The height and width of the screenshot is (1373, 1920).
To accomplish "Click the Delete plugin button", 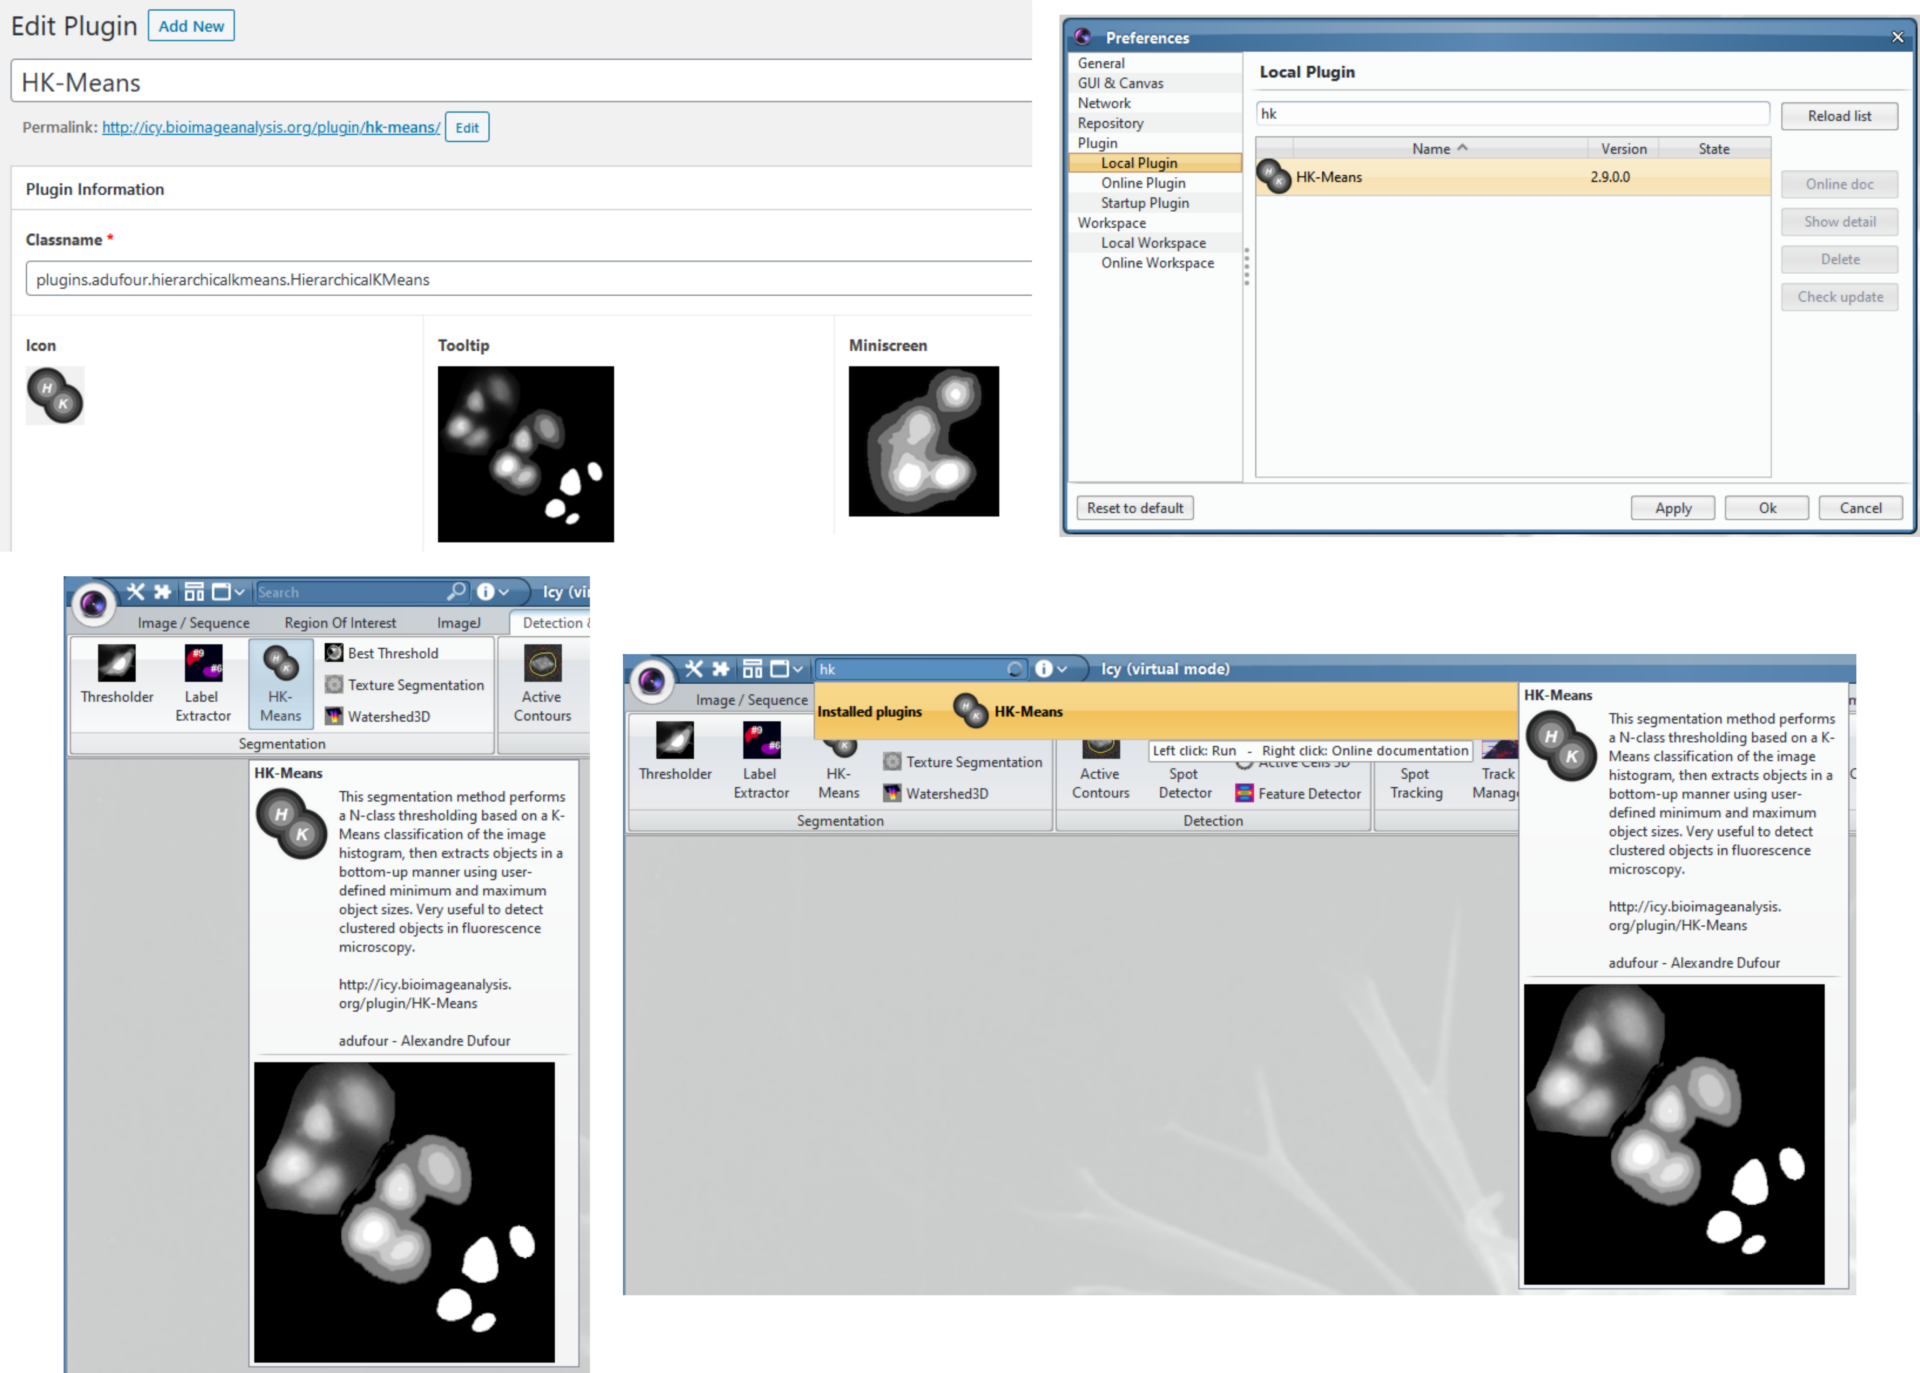I will 1839,259.
